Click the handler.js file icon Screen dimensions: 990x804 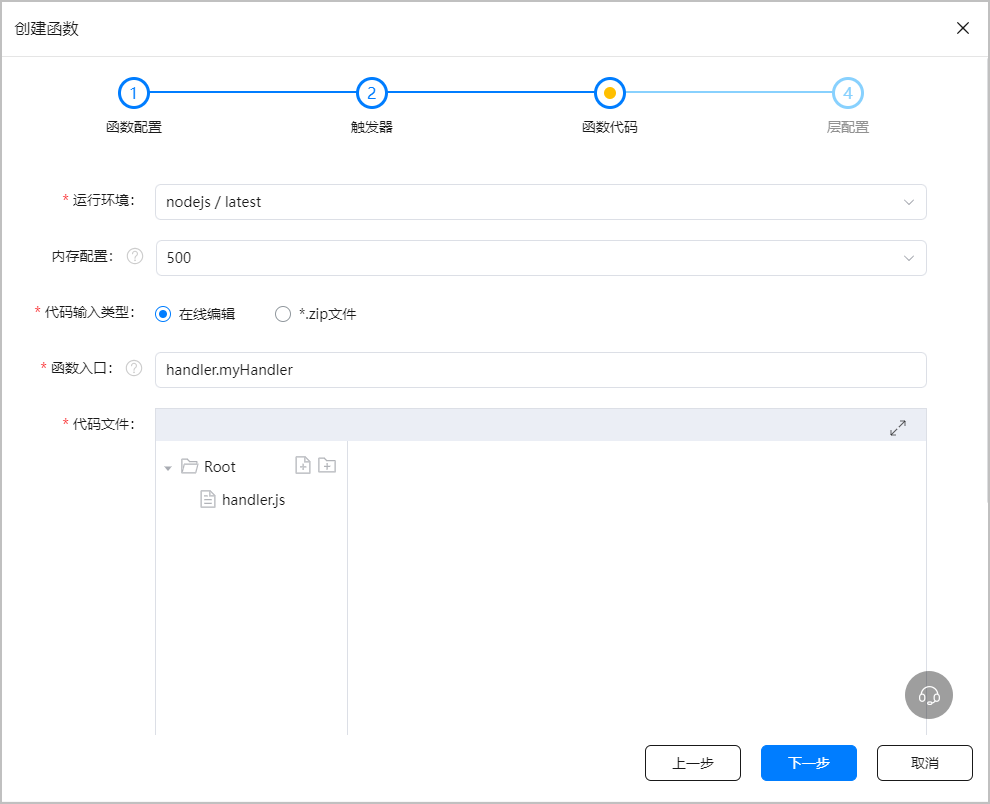point(208,499)
